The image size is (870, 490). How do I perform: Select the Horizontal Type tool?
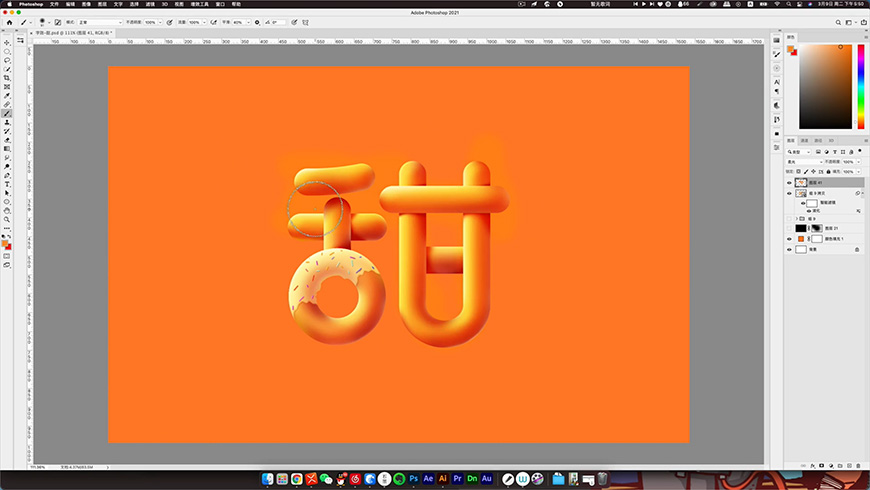pyautogui.click(x=7, y=184)
